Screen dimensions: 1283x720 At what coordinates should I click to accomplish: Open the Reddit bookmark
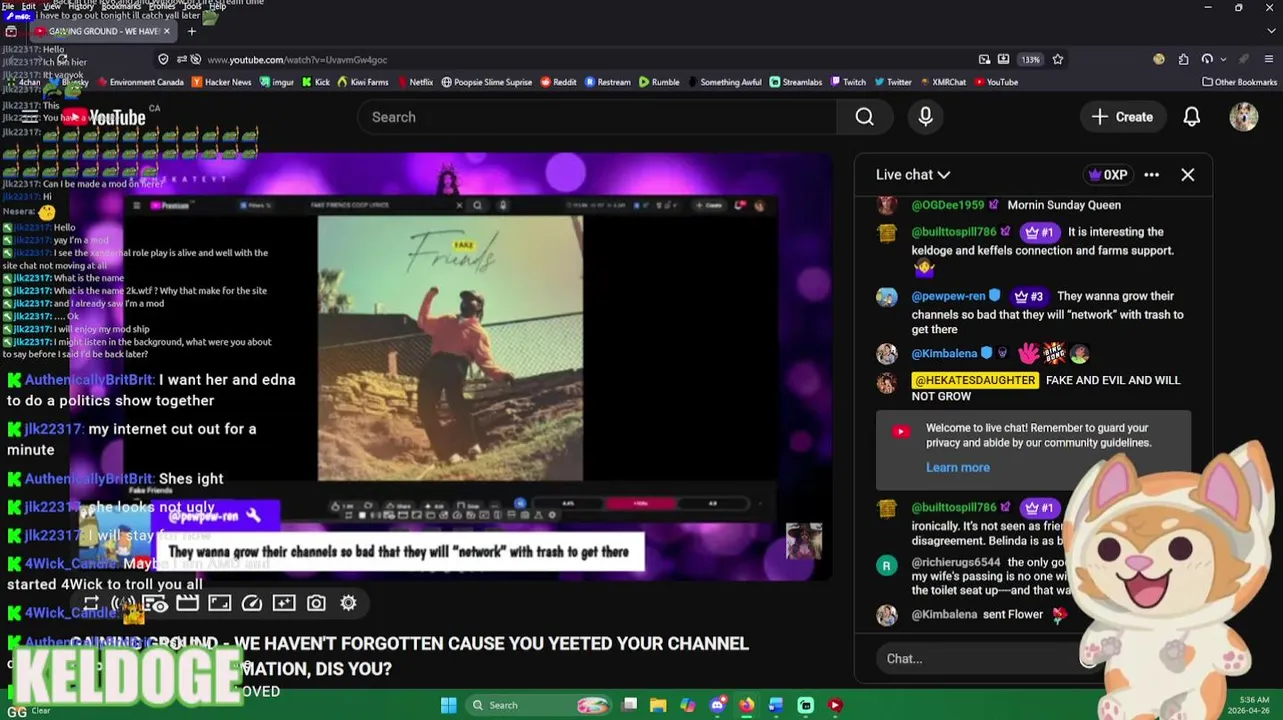558,82
